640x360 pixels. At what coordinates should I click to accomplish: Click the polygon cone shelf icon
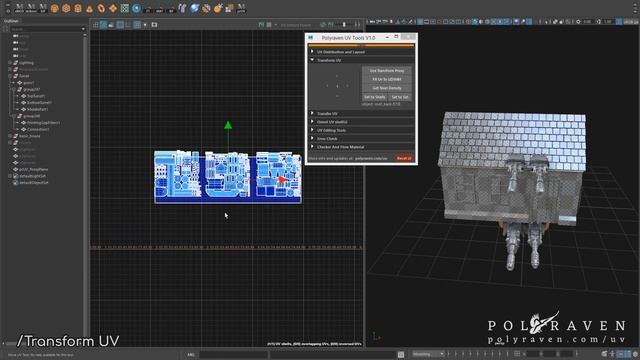click(x=89, y=8)
